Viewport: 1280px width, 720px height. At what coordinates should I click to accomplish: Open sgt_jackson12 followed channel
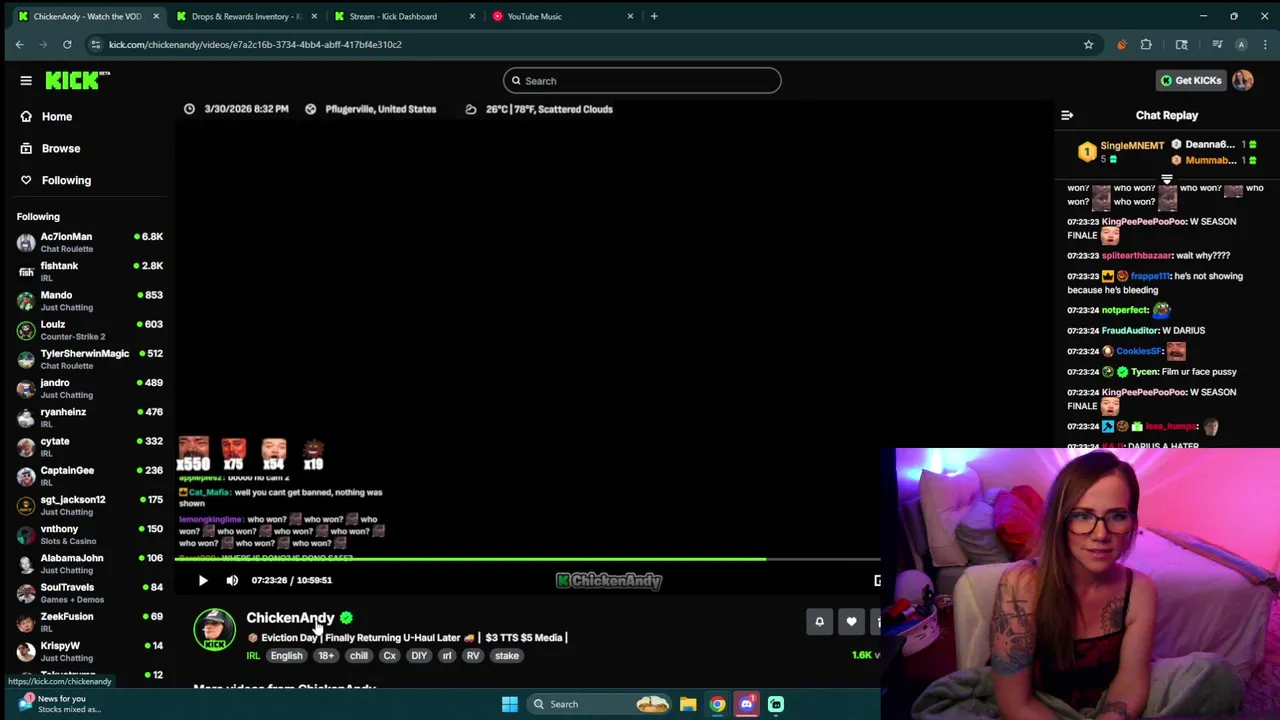click(x=90, y=505)
